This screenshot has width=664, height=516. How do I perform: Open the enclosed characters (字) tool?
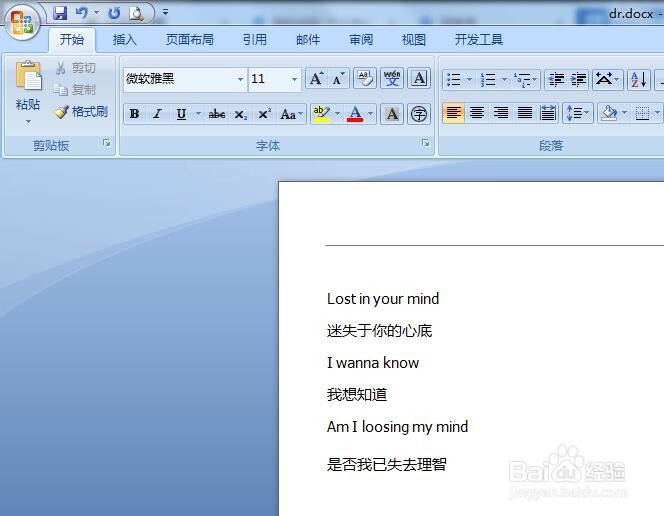point(419,114)
